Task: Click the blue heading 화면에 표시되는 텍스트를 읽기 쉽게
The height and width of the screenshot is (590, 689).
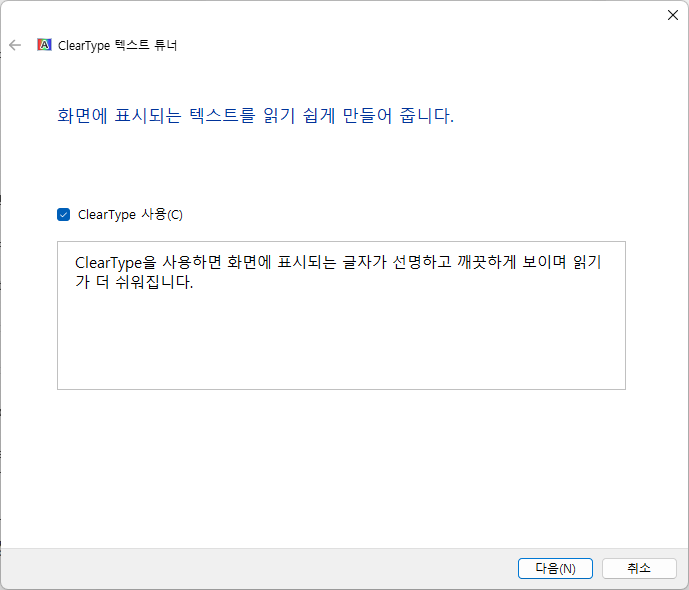Action: 255,116
